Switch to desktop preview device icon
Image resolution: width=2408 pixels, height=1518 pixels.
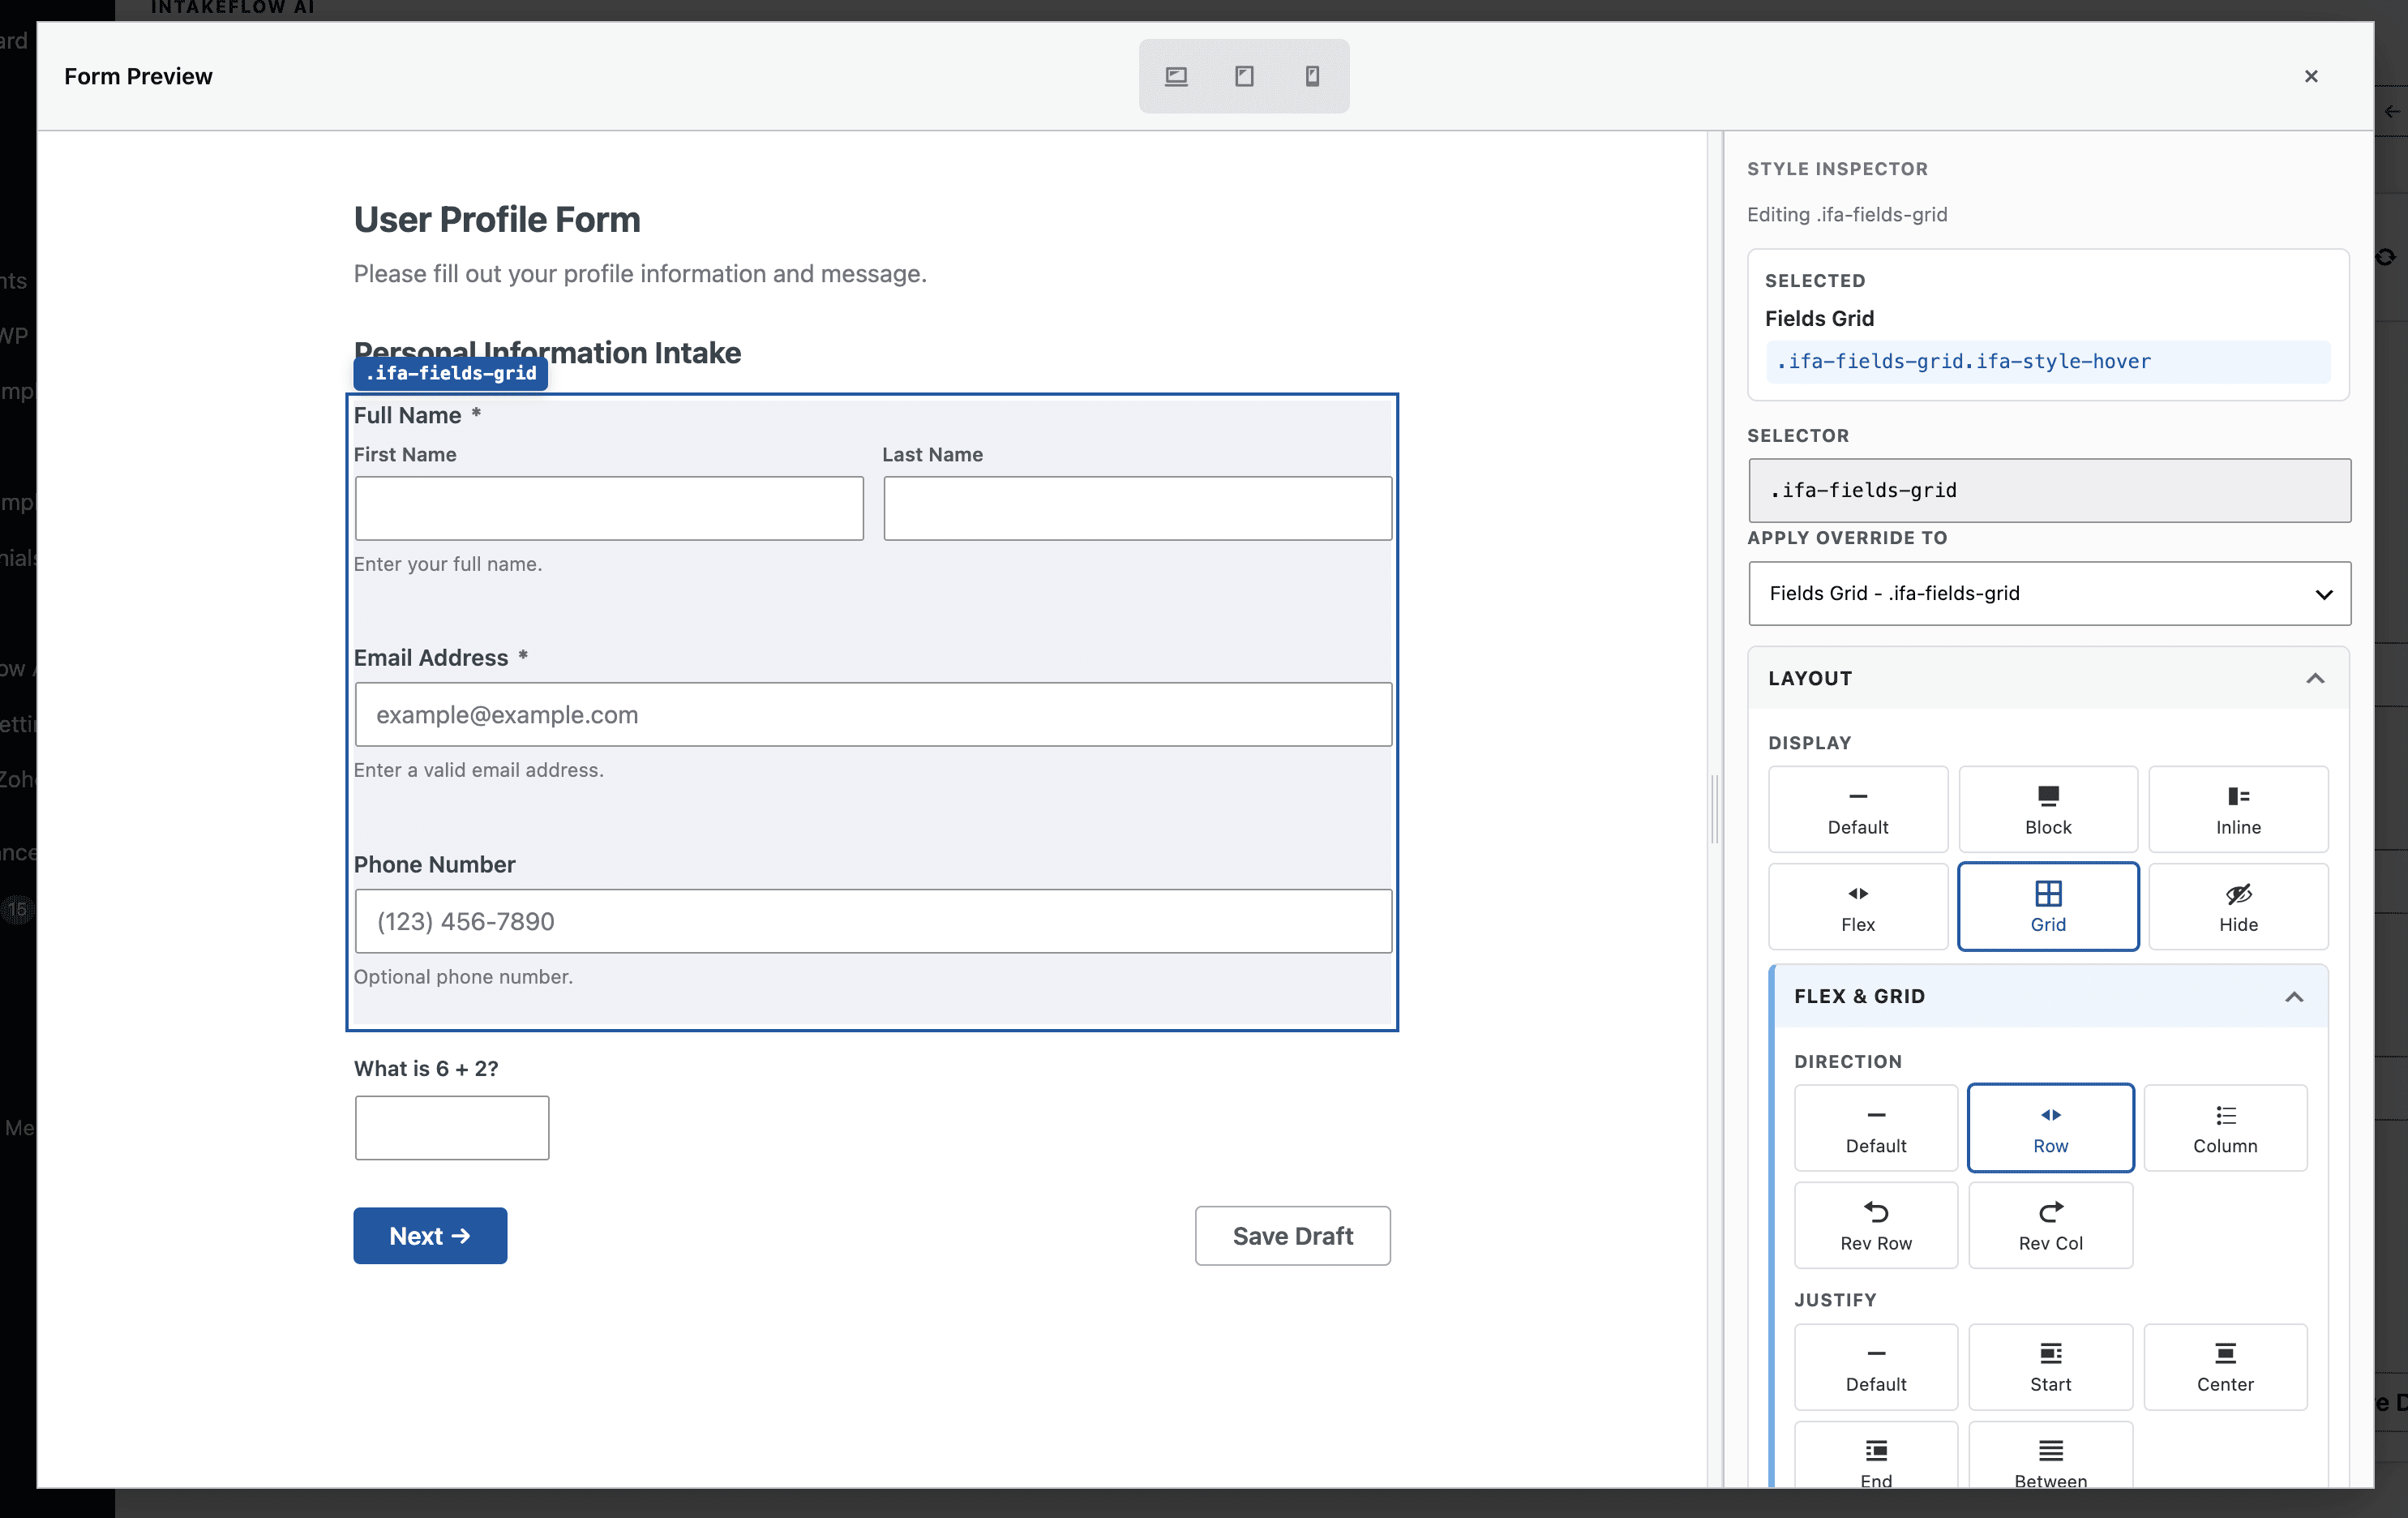pyautogui.click(x=1176, y=76)
